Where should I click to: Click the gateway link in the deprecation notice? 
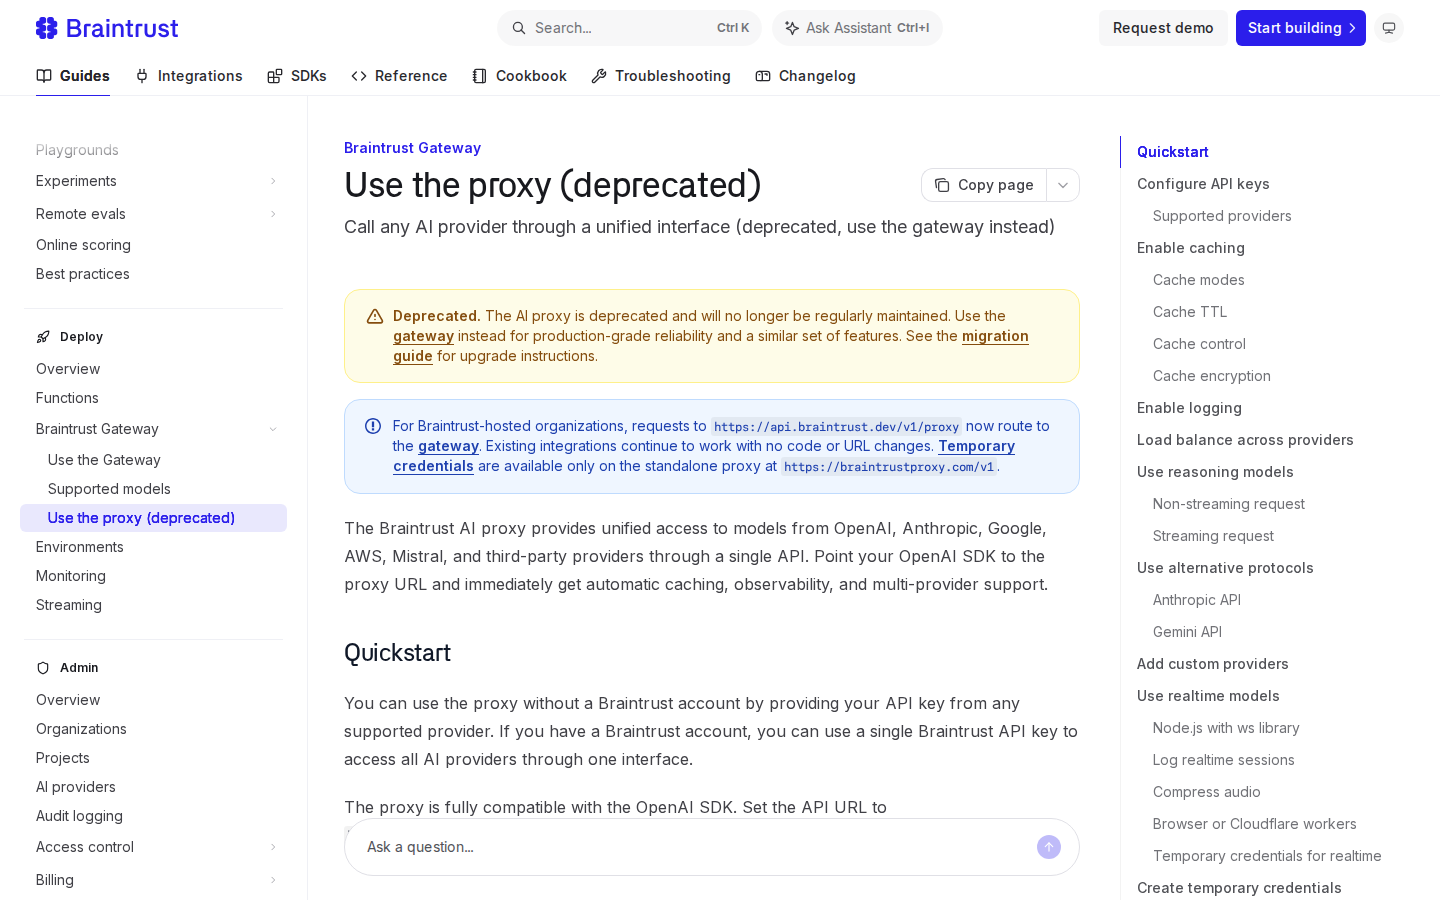click(423, 336)
